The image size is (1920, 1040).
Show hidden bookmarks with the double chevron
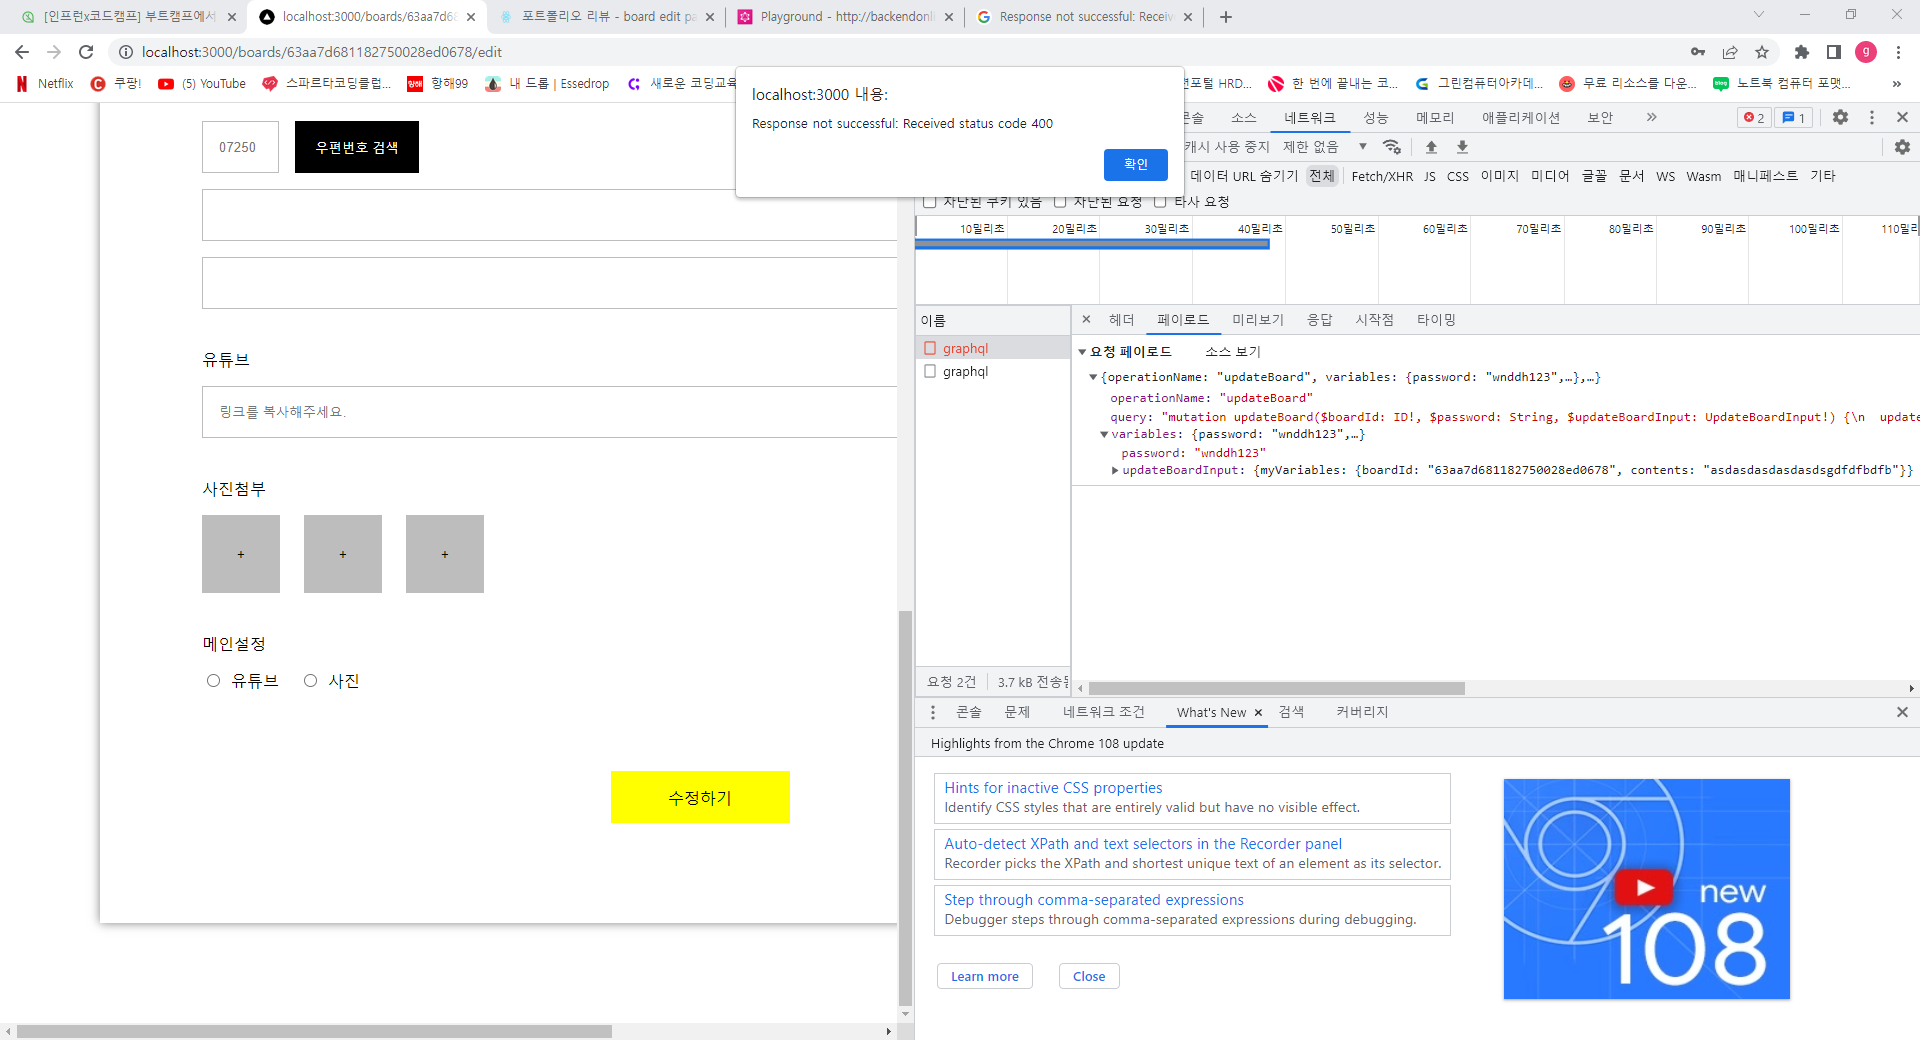tap(1896, 84)
